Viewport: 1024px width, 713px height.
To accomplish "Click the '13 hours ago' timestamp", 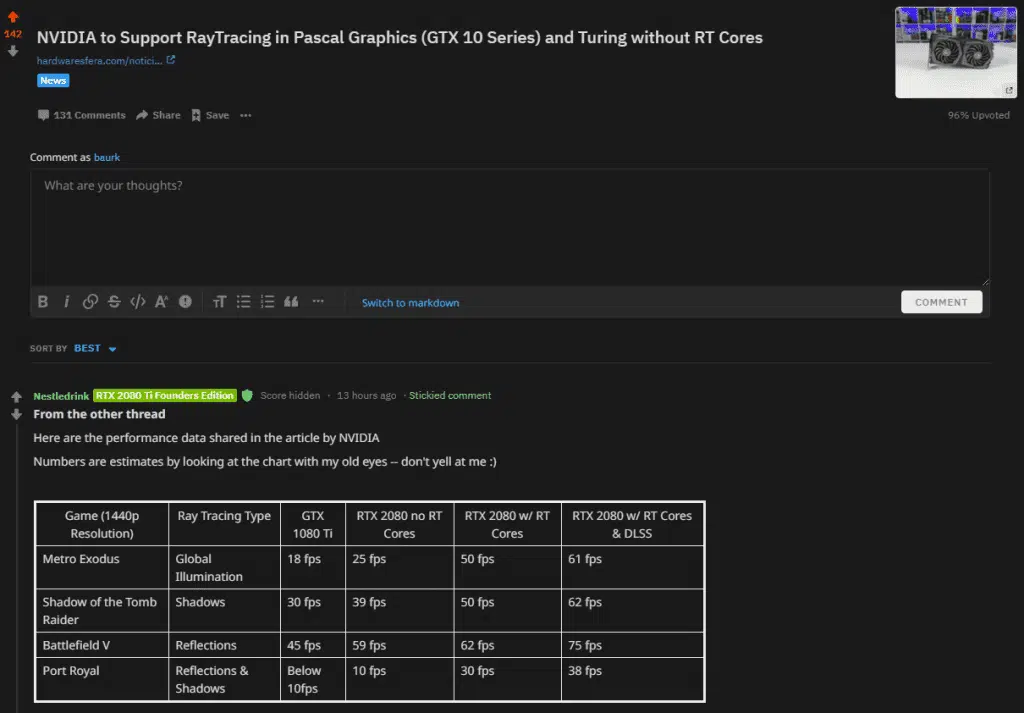I will pos(366,396).
